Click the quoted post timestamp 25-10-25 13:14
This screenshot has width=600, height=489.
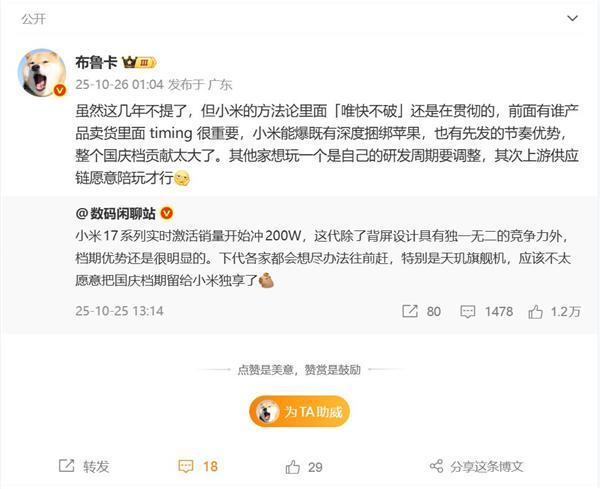click(x=119, y=311)
